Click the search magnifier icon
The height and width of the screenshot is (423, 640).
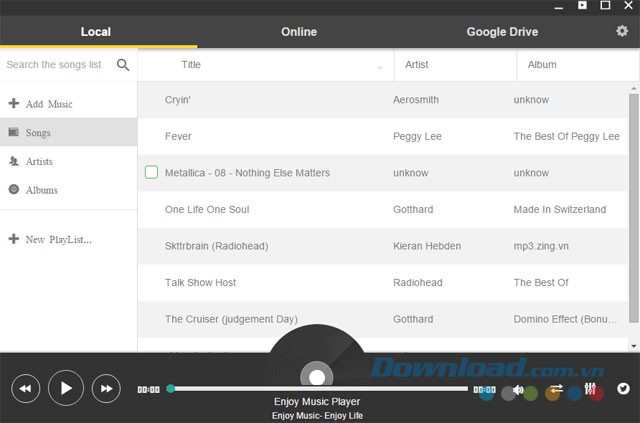pos(123,65)
